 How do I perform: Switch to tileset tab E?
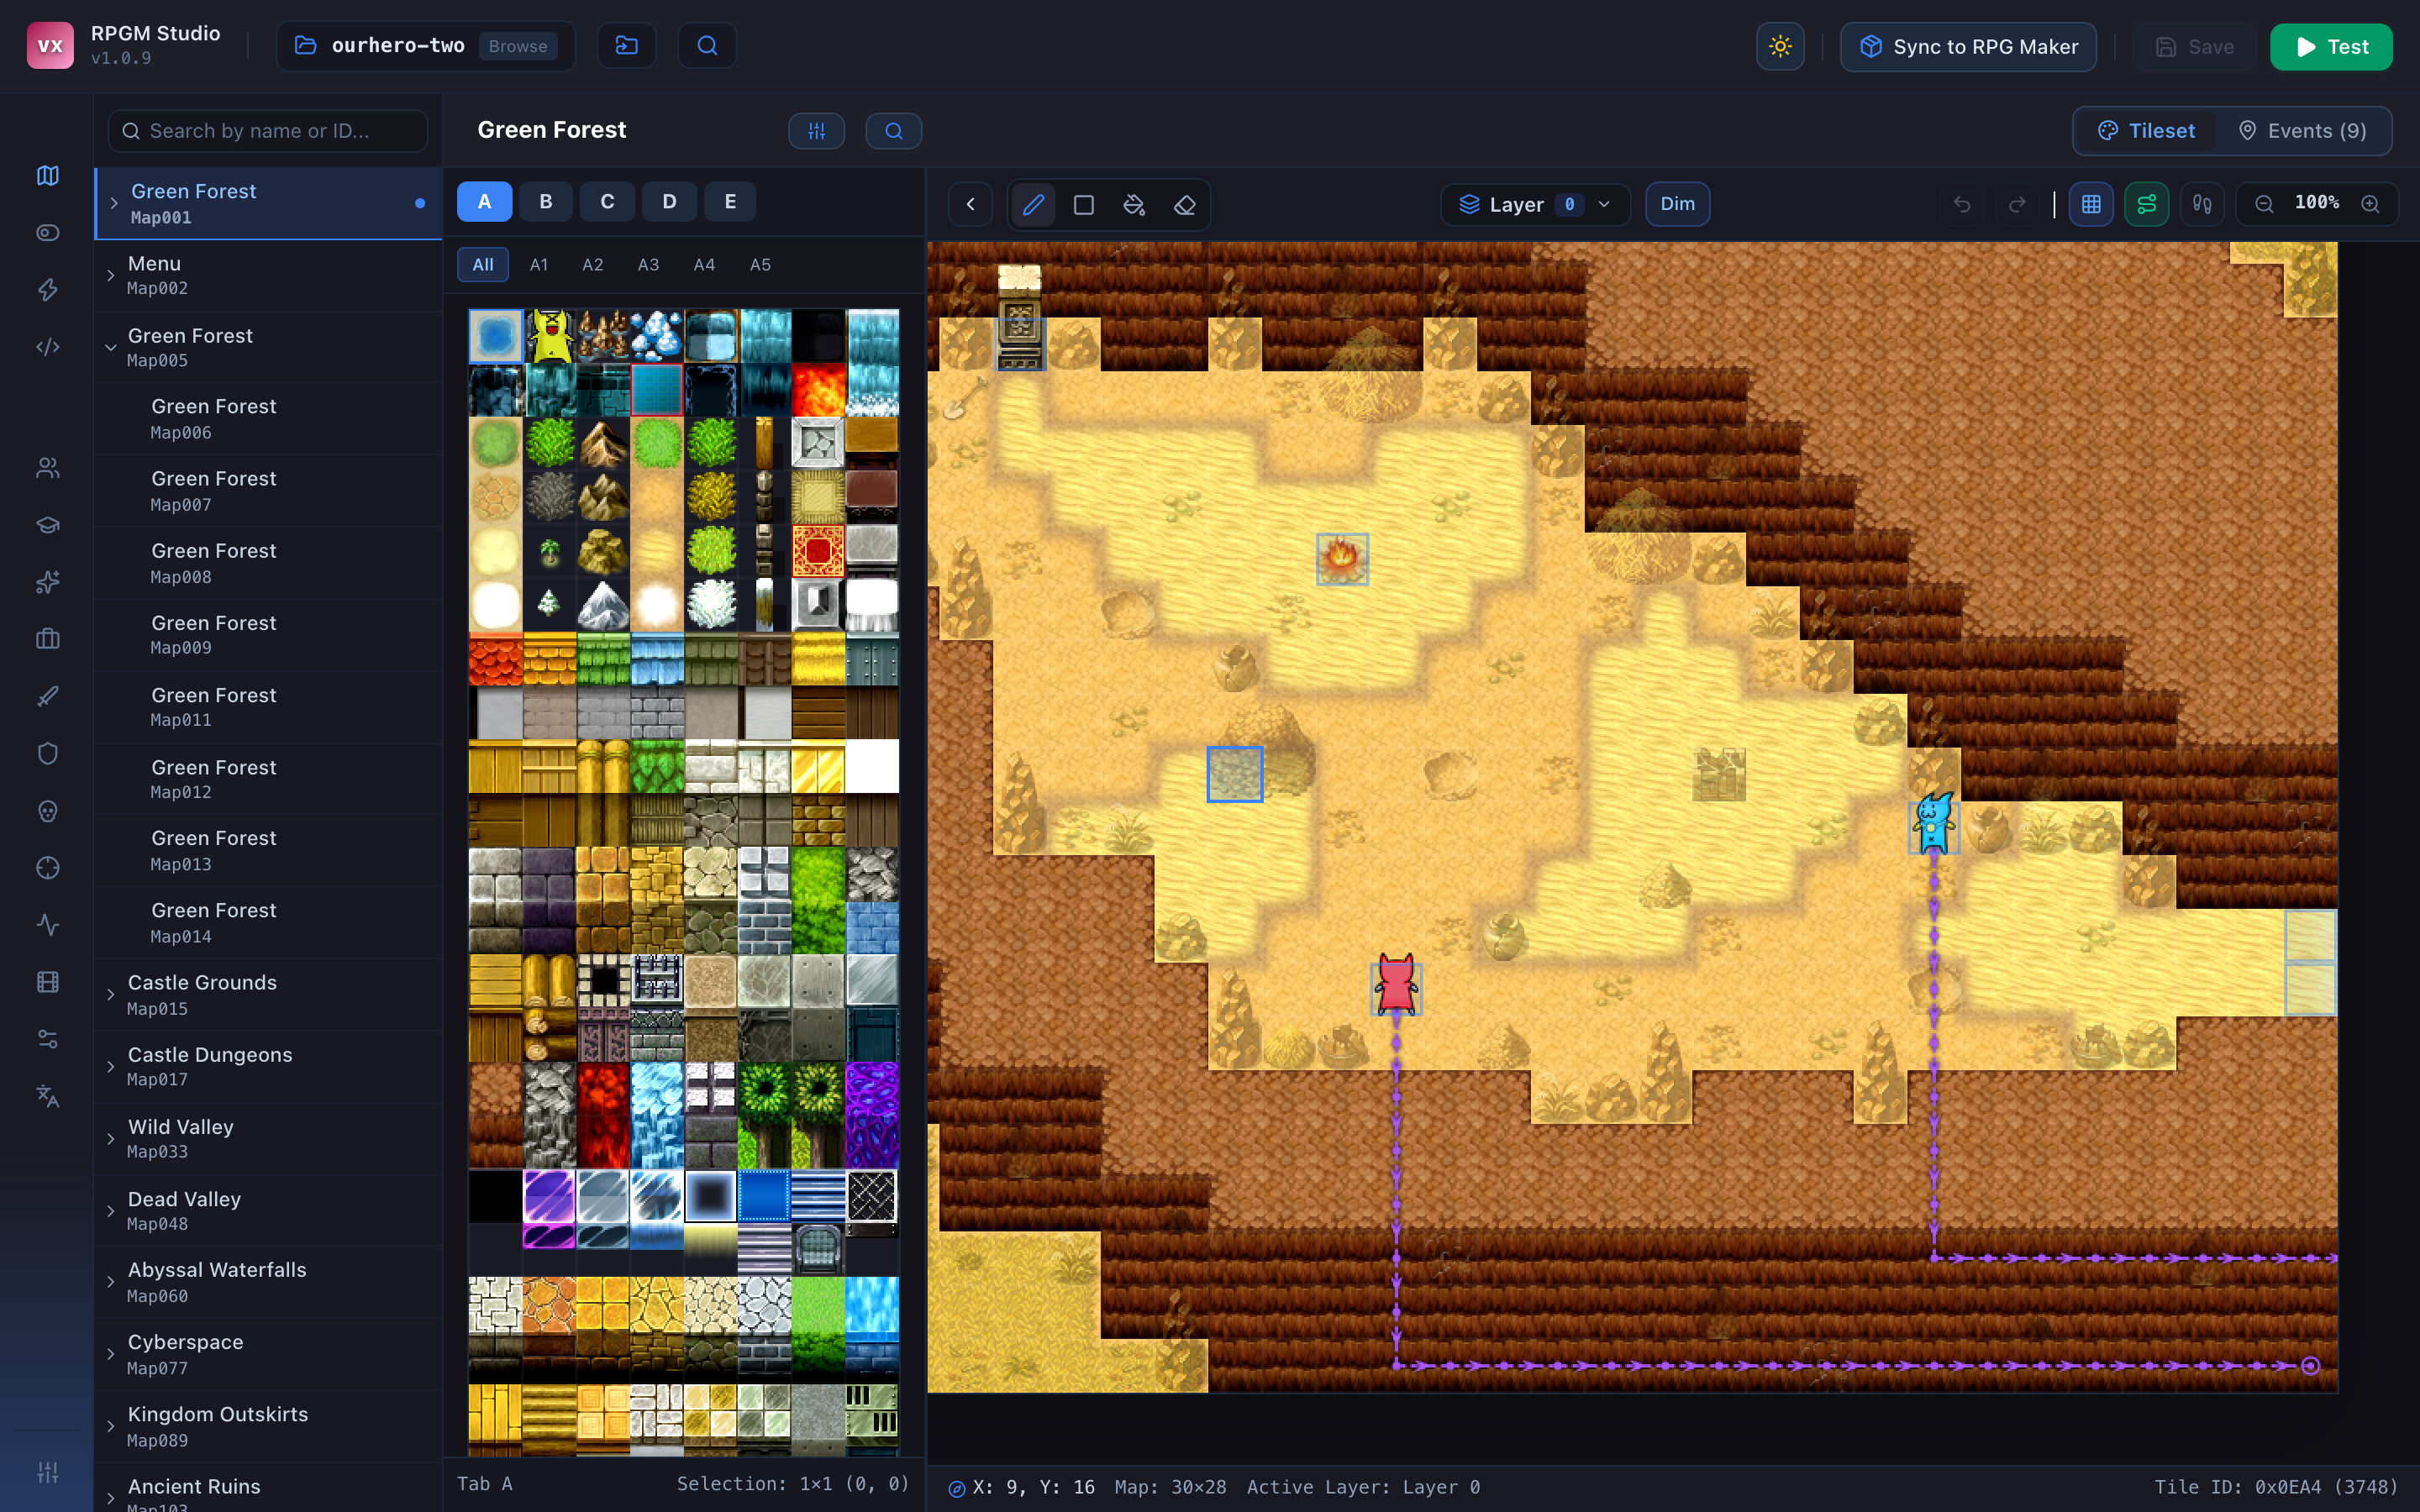pos(730,201)
